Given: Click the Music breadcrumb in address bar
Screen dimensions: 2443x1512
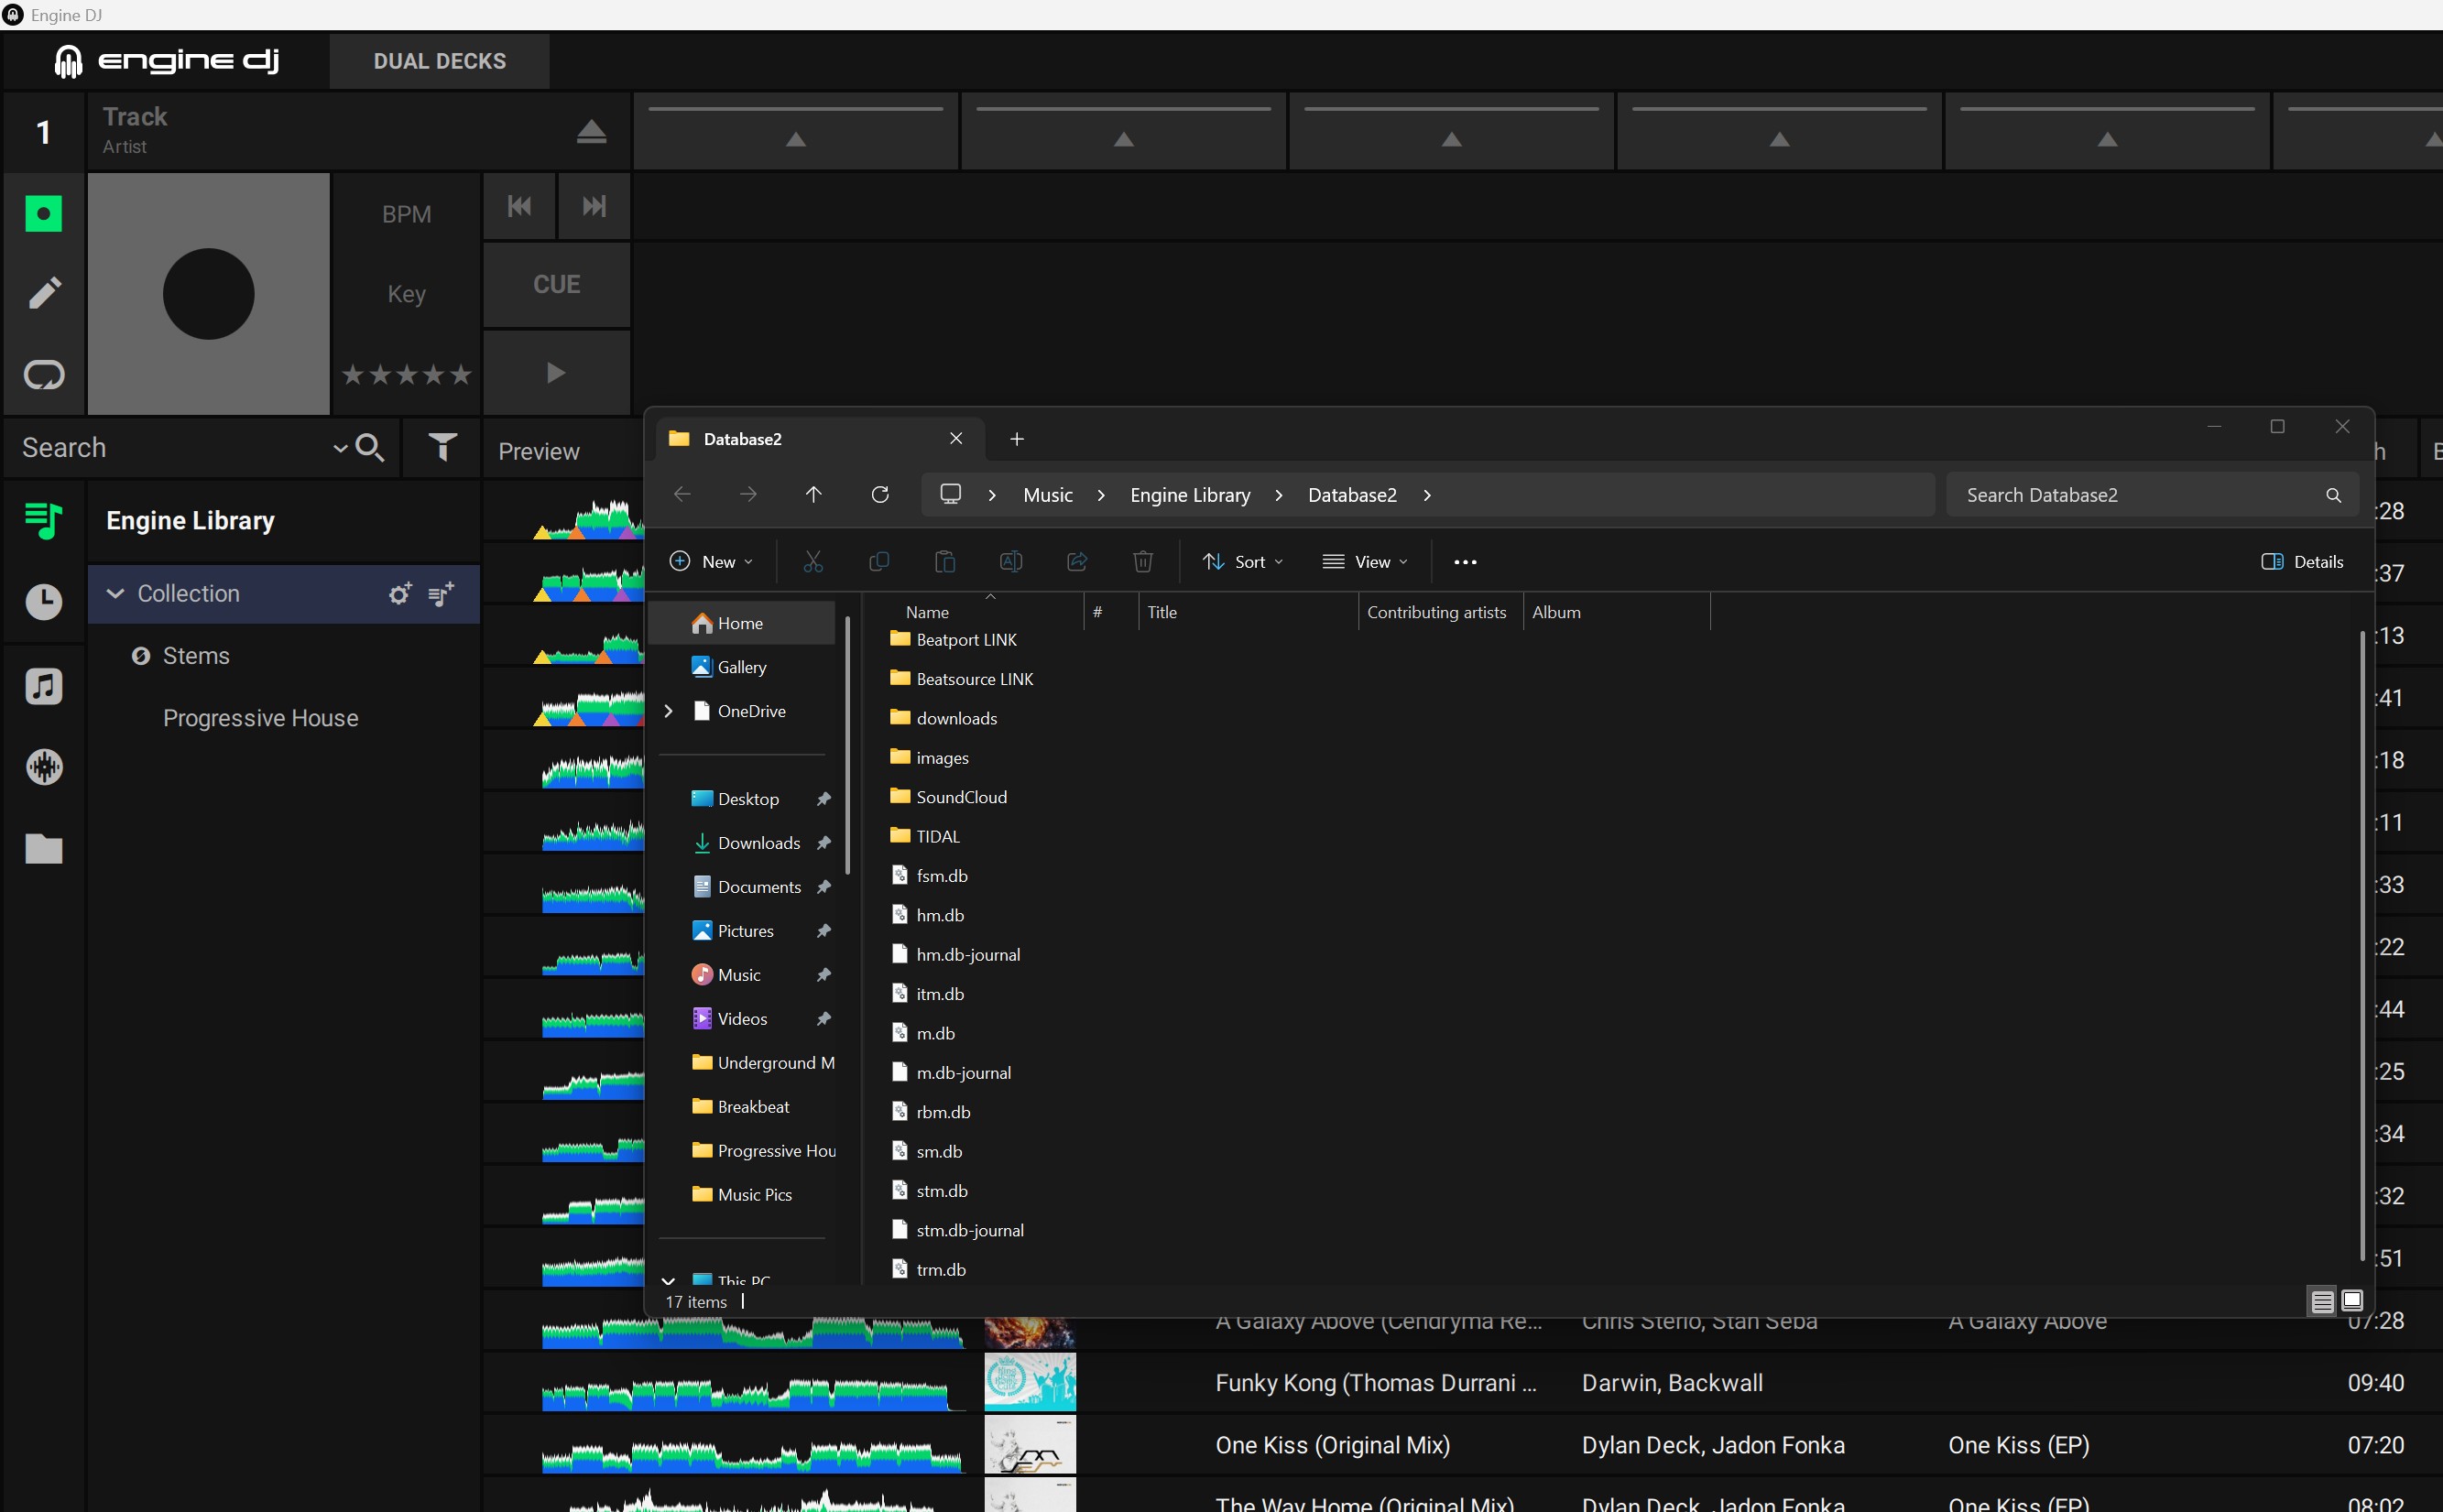Looking at the screenshot, I should (1048, 495).
